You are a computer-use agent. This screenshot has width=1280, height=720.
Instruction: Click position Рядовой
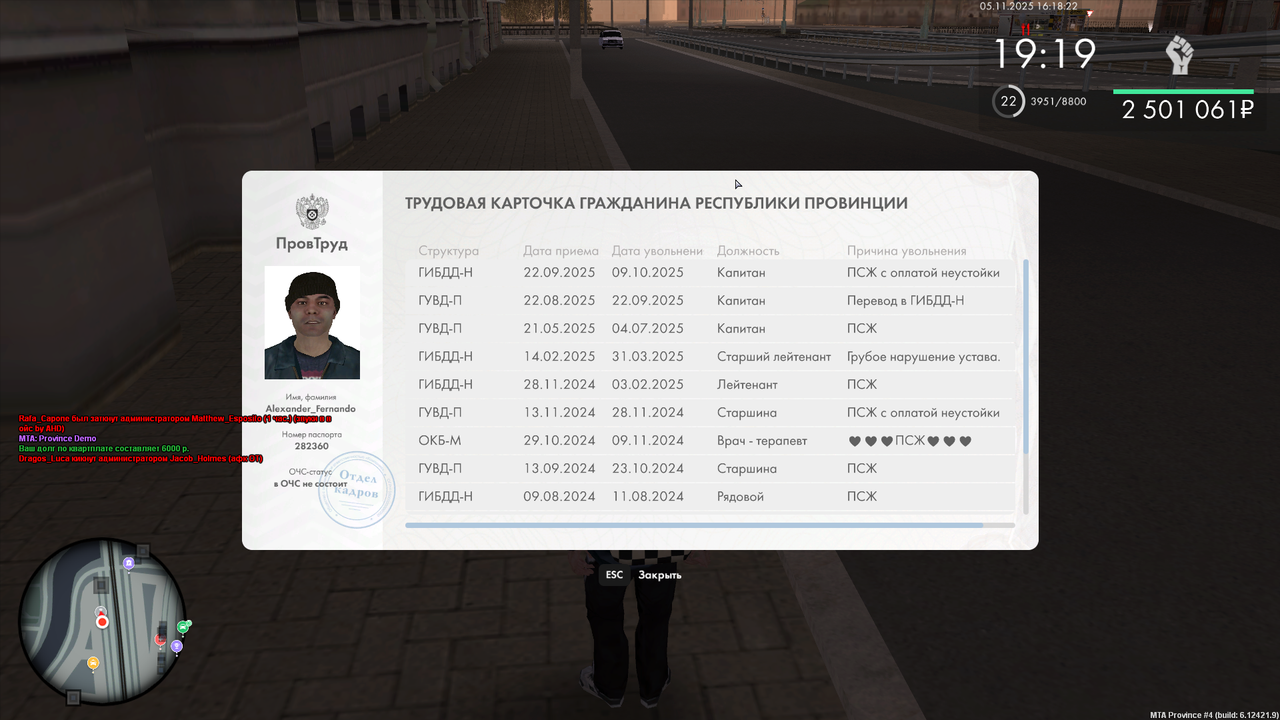coord(740,496)
